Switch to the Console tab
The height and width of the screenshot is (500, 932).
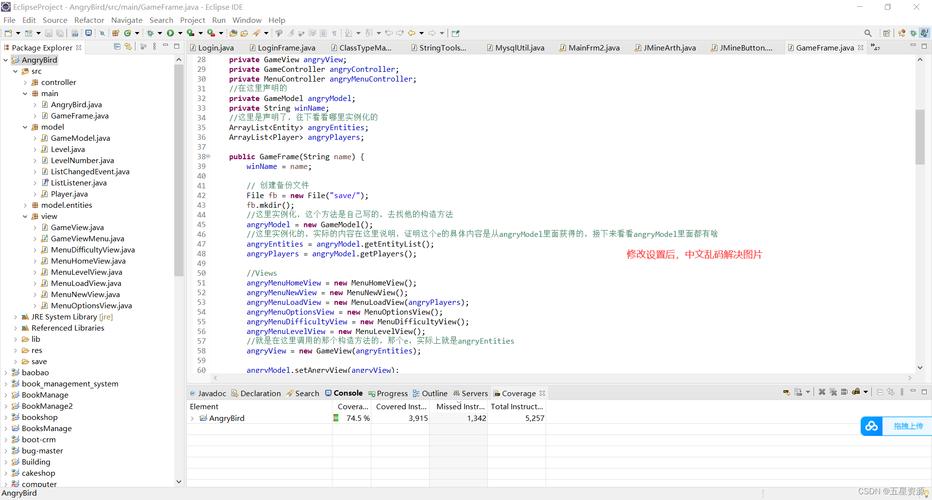[x=347, y=394]
